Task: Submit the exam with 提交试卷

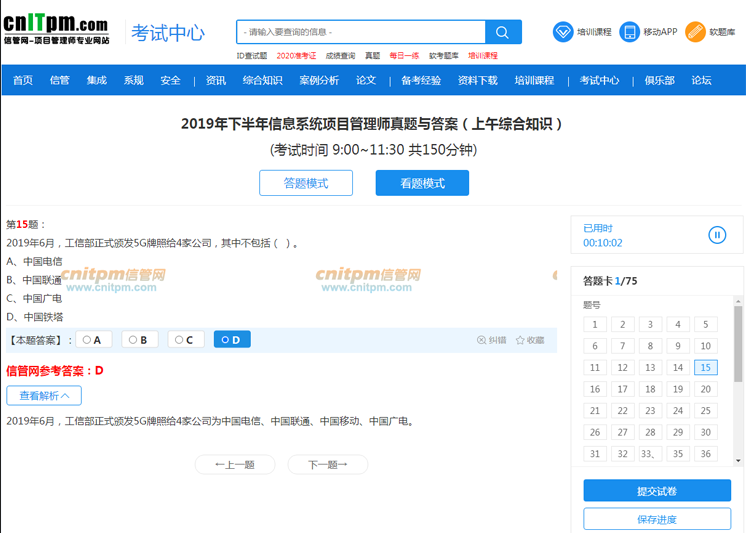Action: click(x=656, y=491)
